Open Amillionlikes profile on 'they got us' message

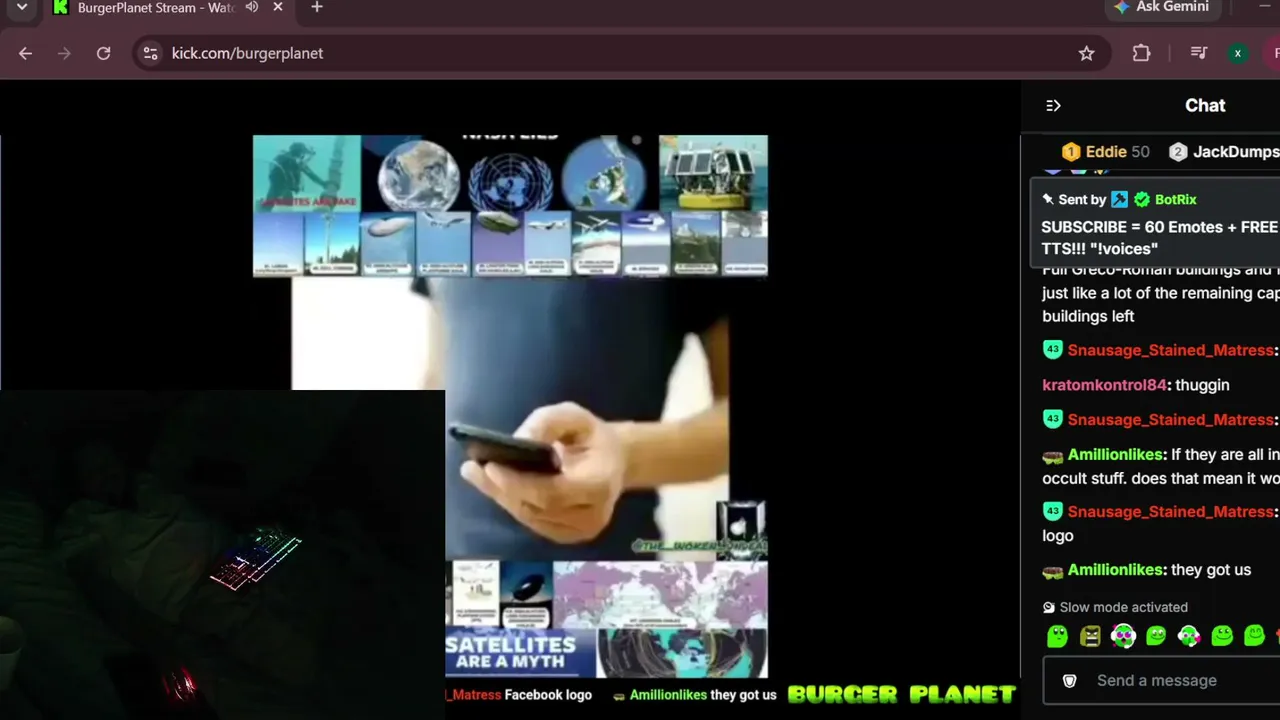click(x=1115, y=570)
